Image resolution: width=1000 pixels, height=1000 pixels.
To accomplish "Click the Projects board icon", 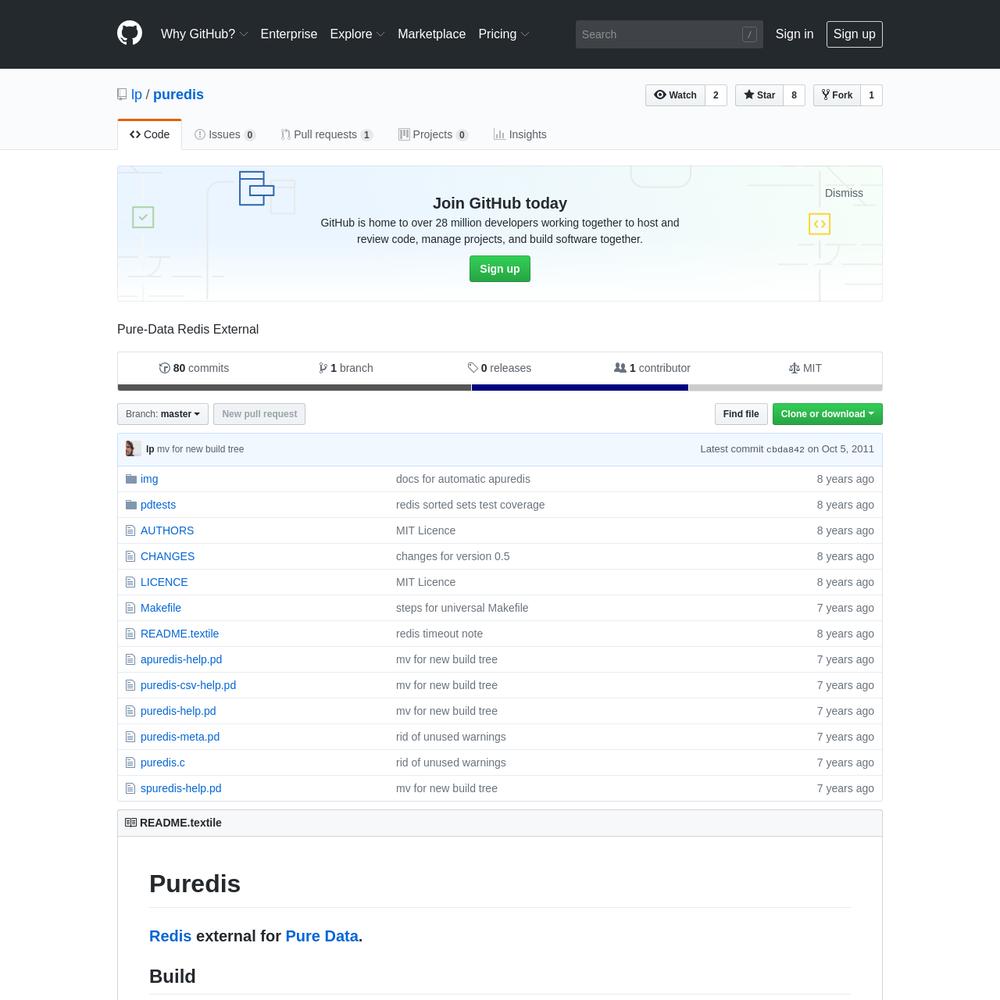I will click(404, 135).
